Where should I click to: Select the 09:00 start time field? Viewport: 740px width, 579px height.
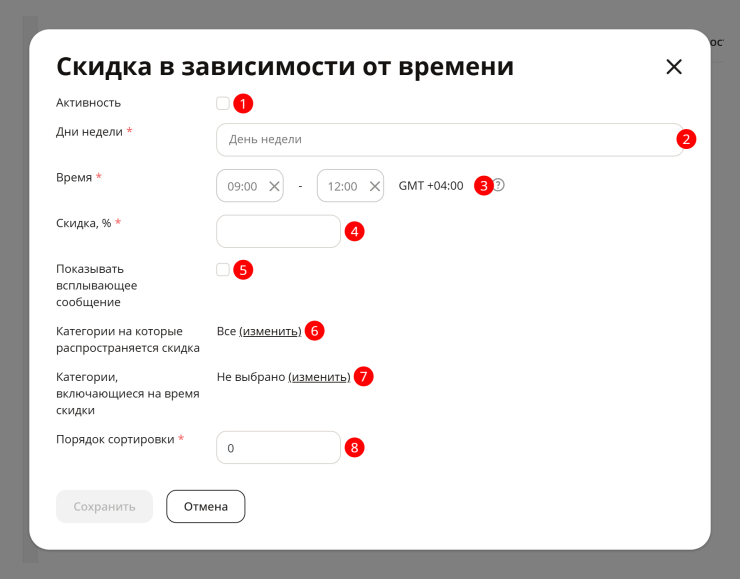pyautogui.click(x=250, y=185)
